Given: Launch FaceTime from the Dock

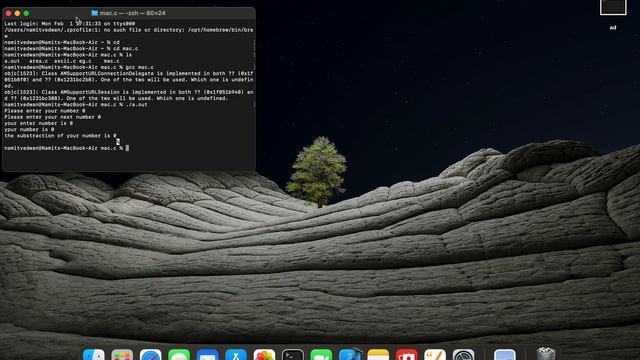Looking at the screenshot, I should point(321,355).
